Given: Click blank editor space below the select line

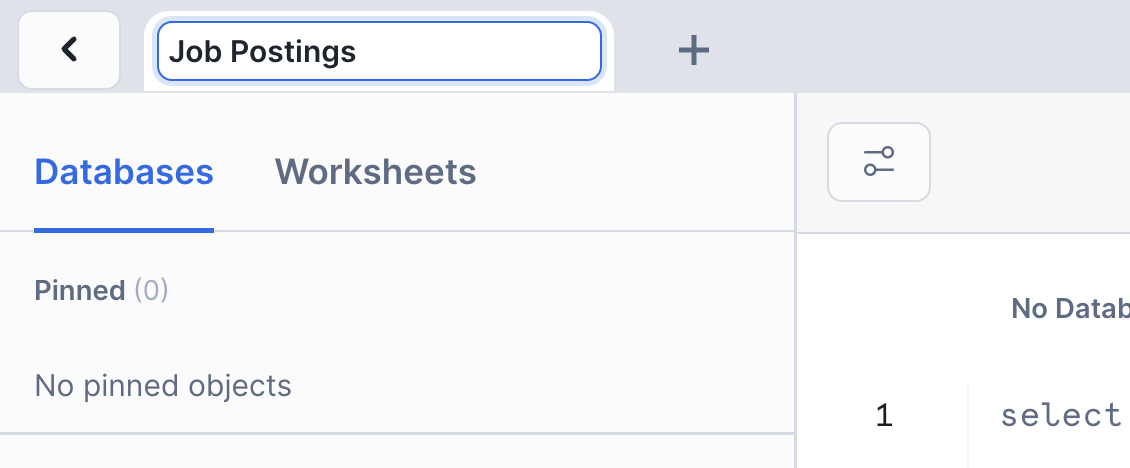Looking at the screenshot, I should tap(1050, 452).
